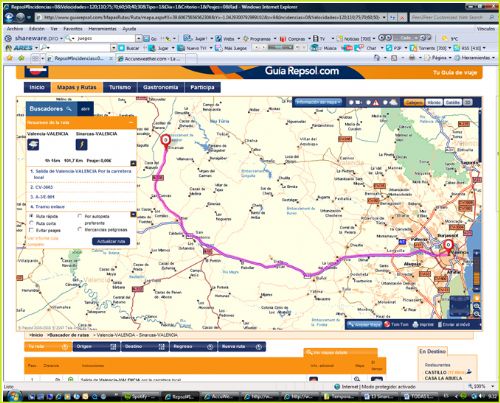This screenshot has height=403, width=500.
Task: Click the lower magnifier zoom icon on map
Action: (x=477, y=314)
